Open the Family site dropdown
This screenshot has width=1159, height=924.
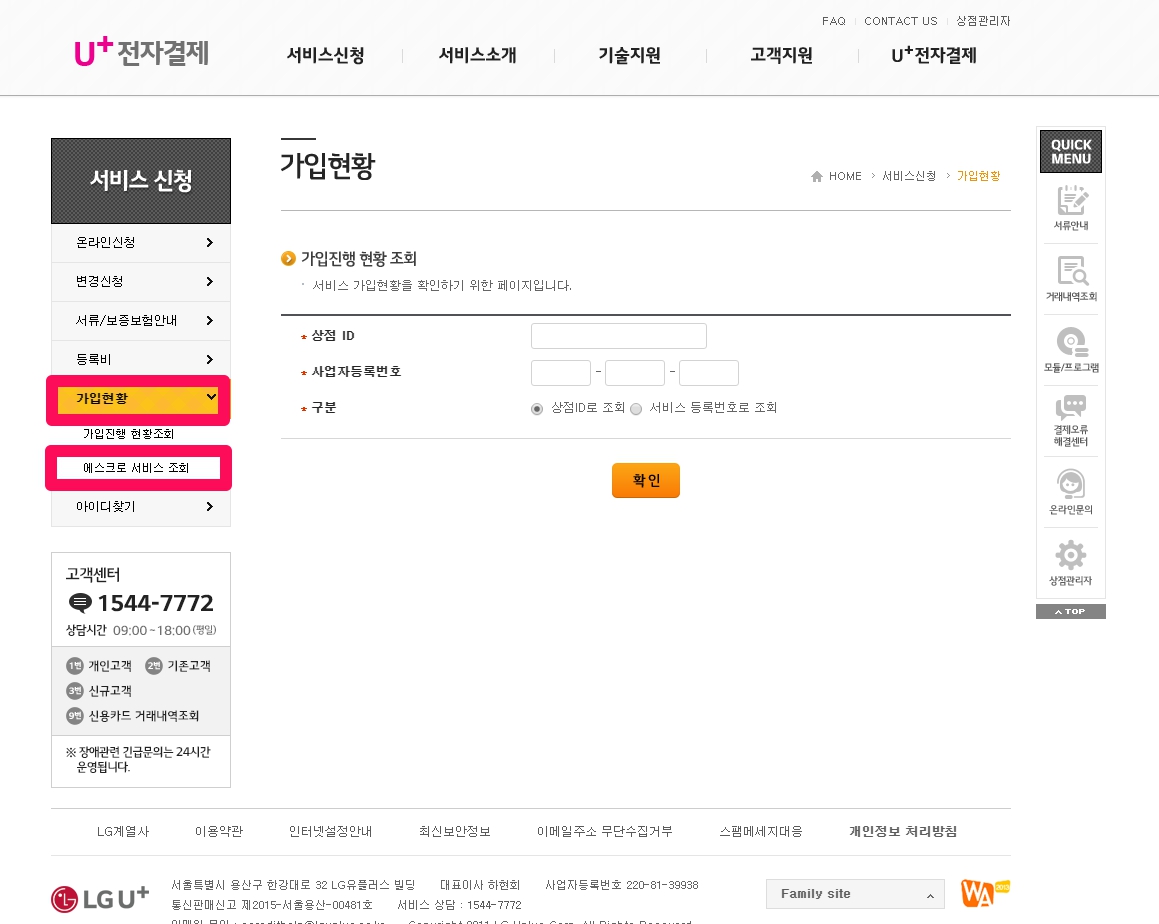pos(855,894)
